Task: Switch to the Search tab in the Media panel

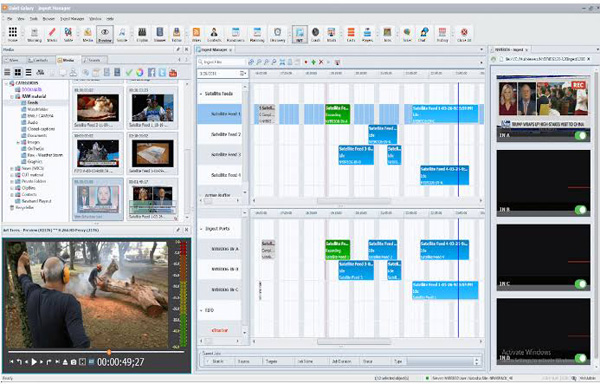Action: pos(94,60)
